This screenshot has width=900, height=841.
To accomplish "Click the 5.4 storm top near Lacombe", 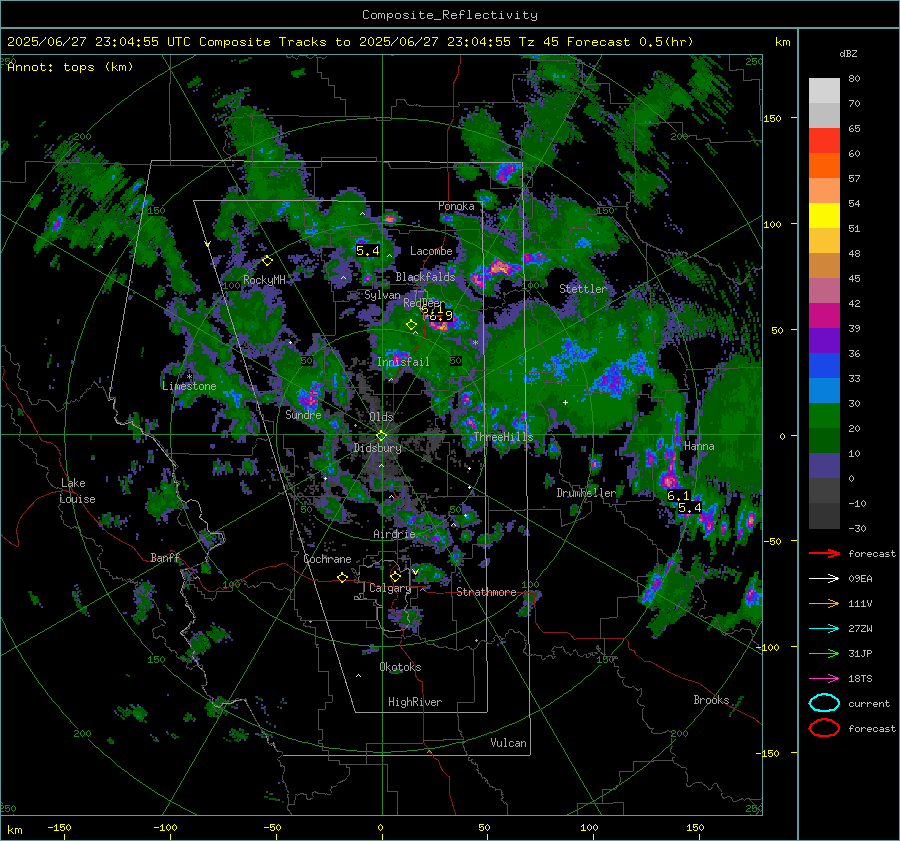I will [x=367, y=250].
